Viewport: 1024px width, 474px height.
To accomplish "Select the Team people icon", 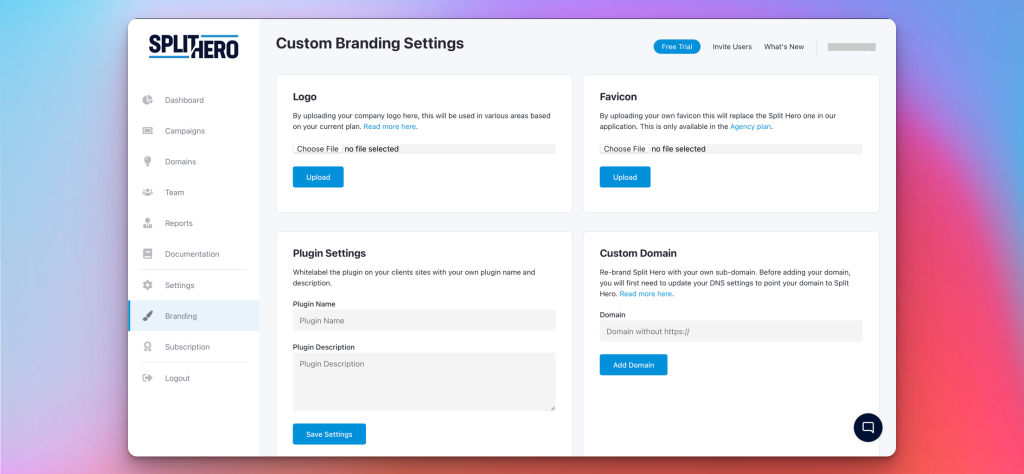I will [148, 192].
